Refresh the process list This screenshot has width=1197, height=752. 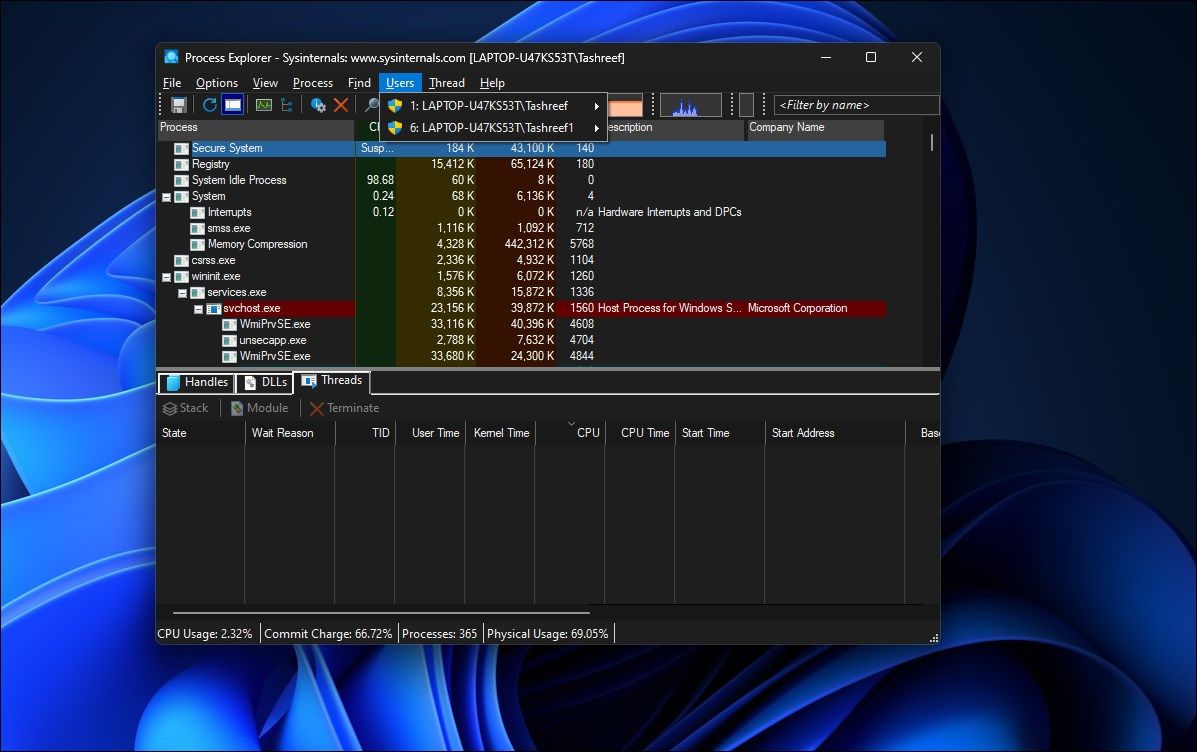point(210,104)
